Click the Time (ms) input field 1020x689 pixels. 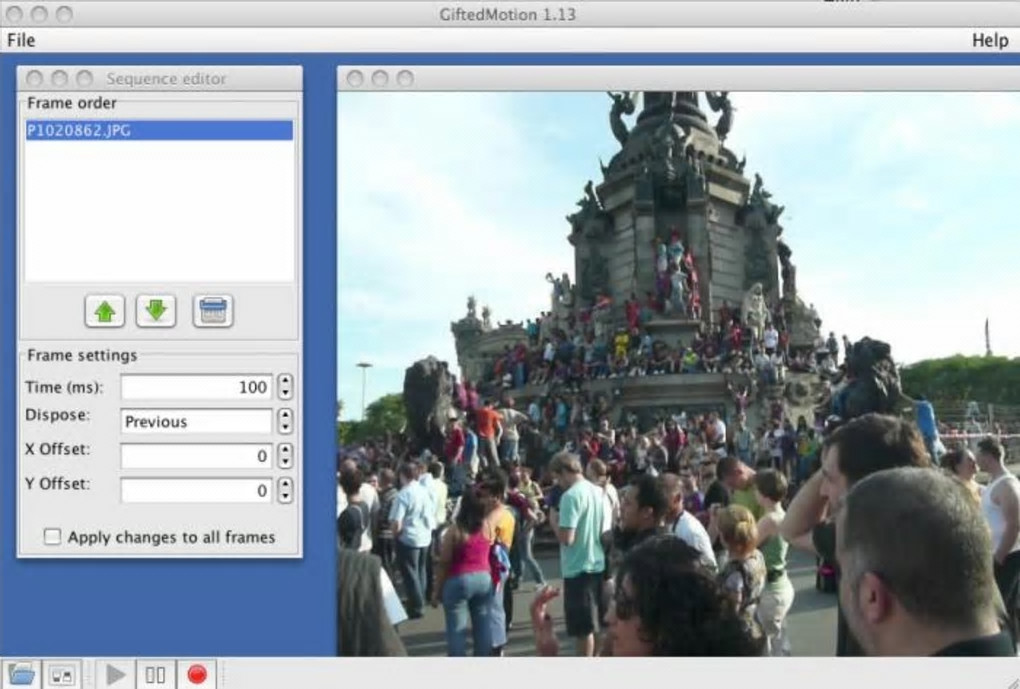[196, 387]
